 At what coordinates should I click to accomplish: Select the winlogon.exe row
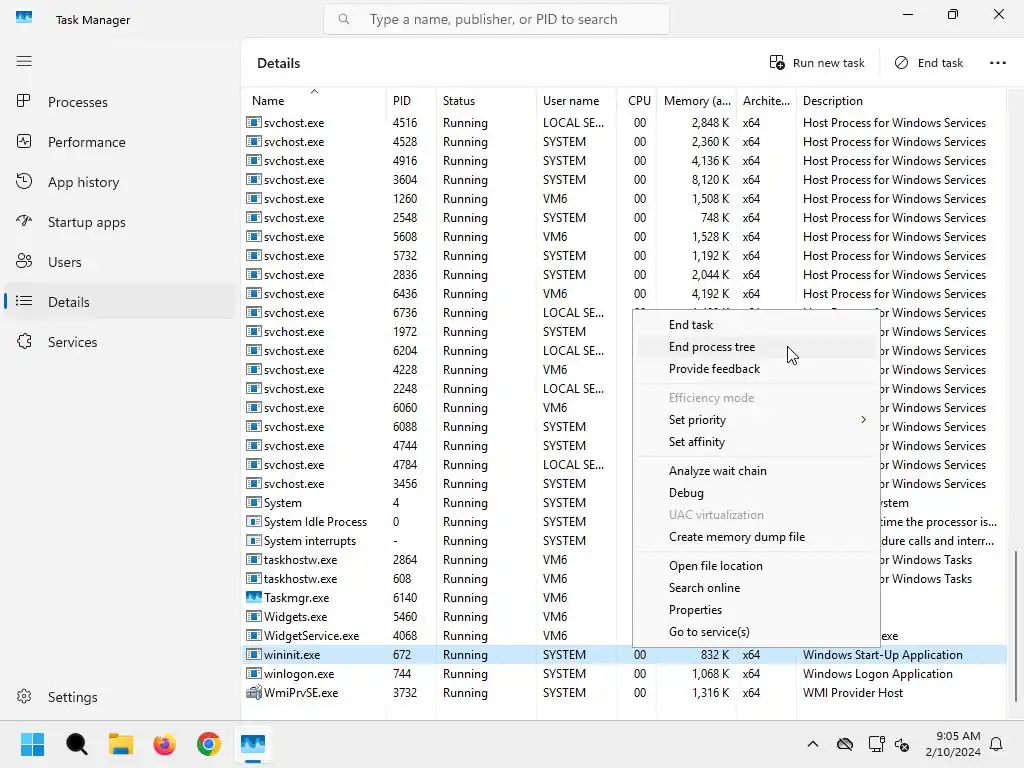pos(624,673)
